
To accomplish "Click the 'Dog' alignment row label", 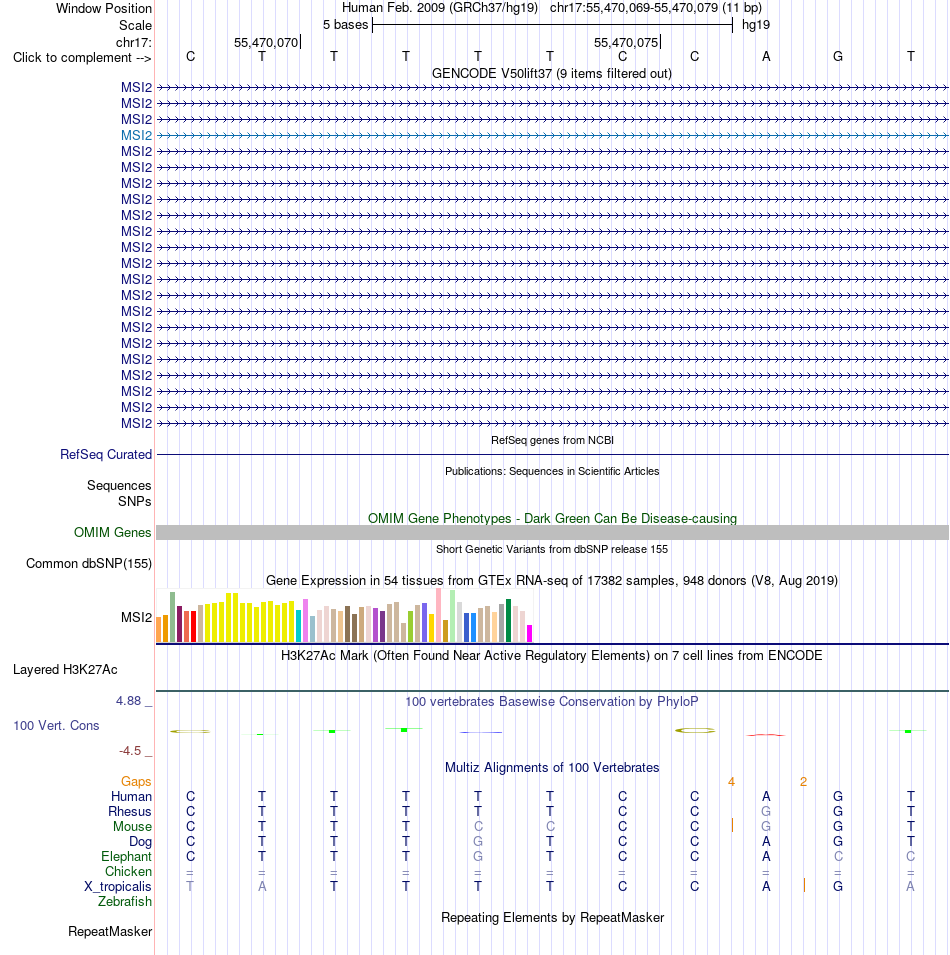I will tap(140, 842).
